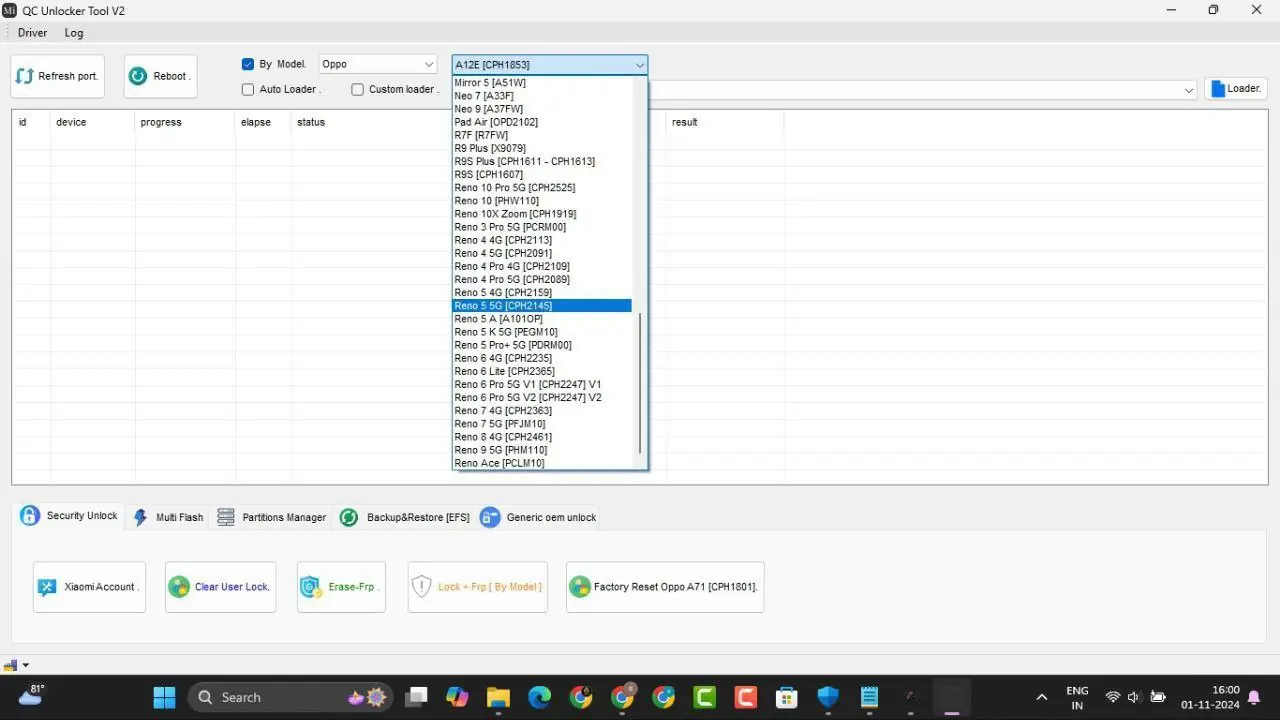Click the Loader button
The width and height of the screenshot is (1280, 720).
click(x=1236, y=89)
